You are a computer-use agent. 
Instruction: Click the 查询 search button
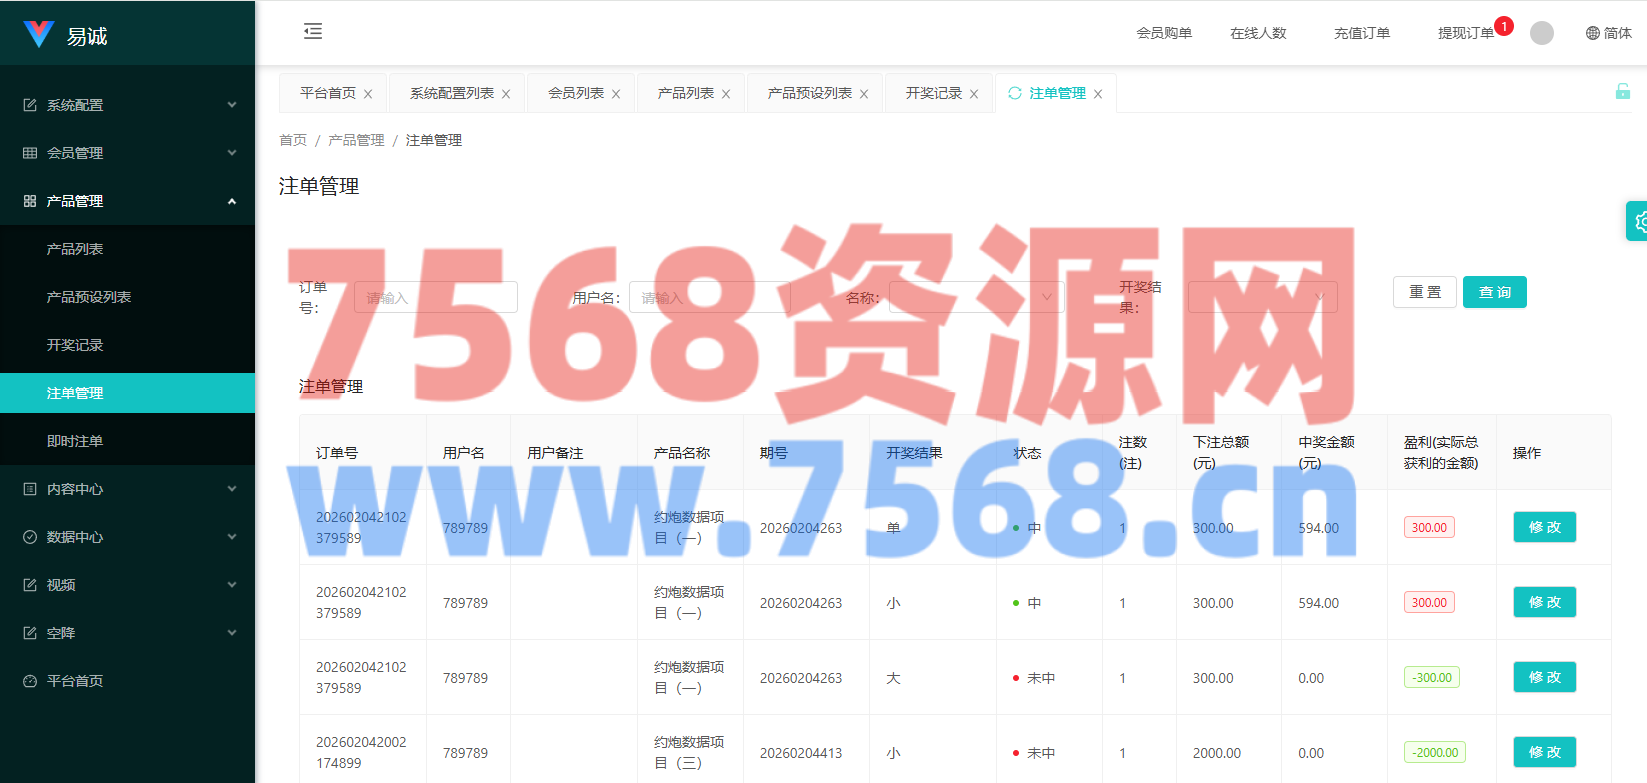(1494, 292)
